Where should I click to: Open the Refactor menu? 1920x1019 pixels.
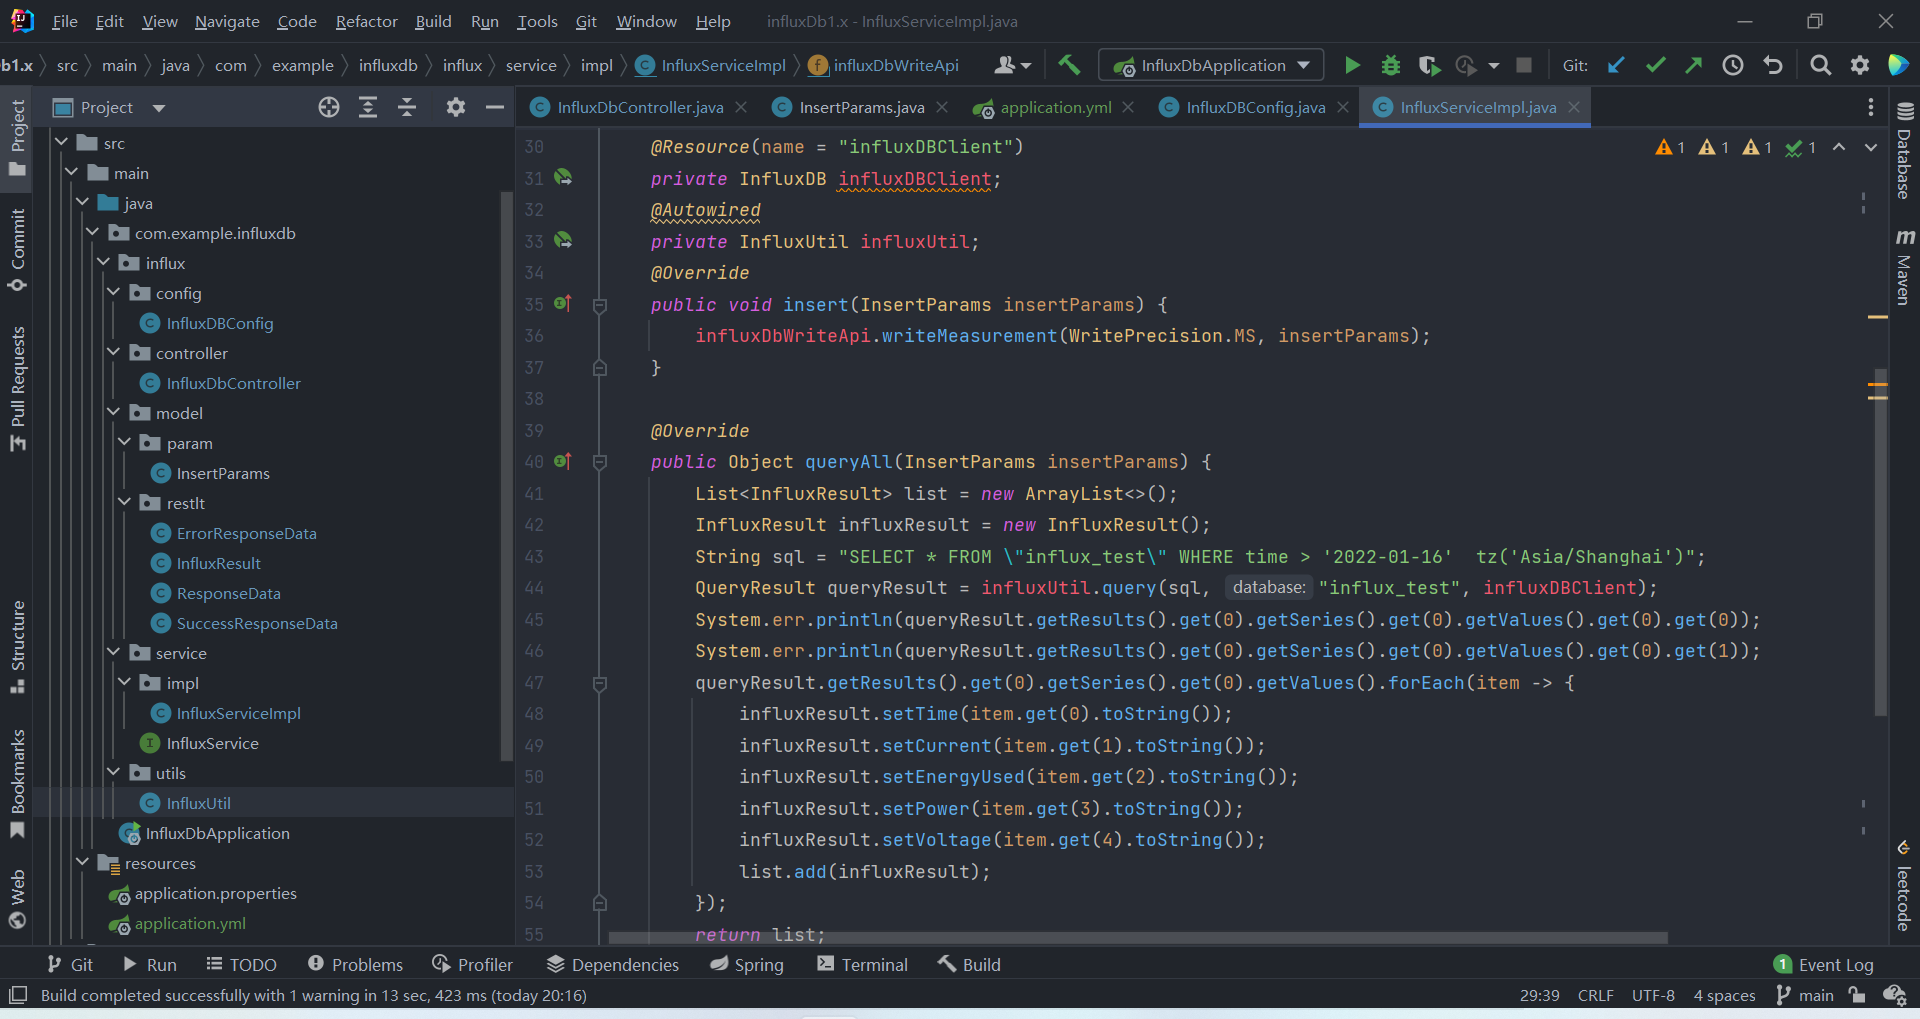click(366, 21)
